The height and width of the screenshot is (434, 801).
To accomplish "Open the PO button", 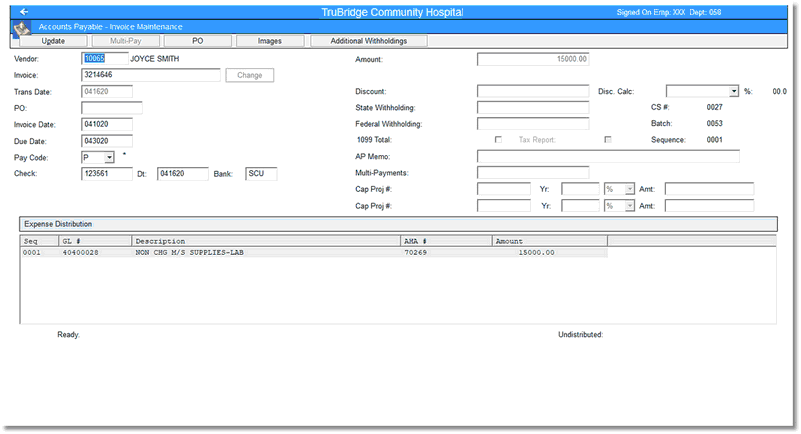I will (x=198, y=41).
